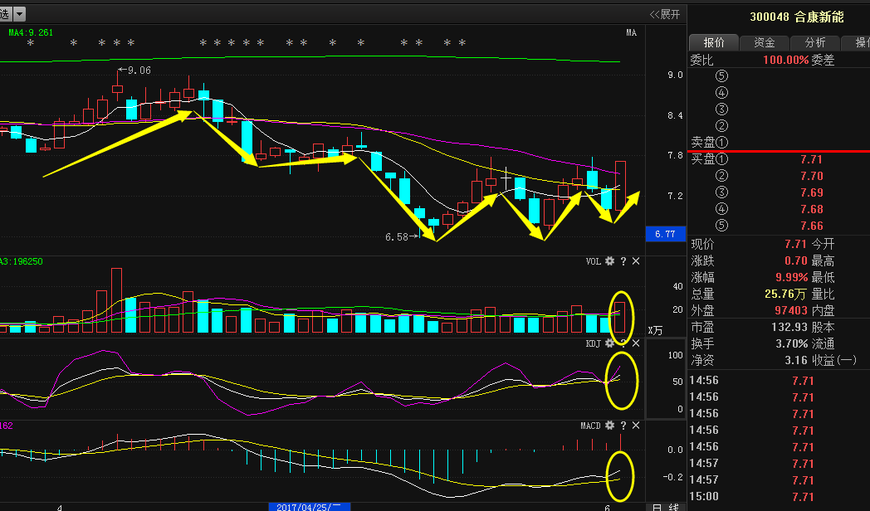Click the 换手 value 3.70%

click(x=791, y=343)
